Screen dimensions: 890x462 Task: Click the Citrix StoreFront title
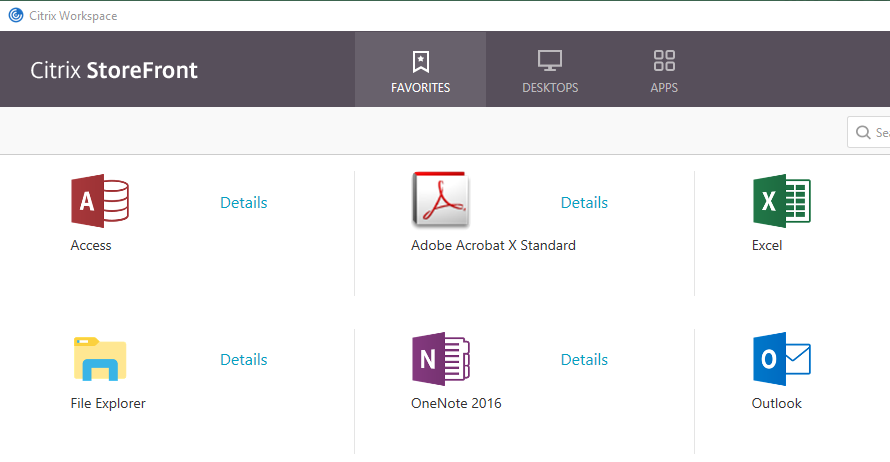(x=114, y=70)
